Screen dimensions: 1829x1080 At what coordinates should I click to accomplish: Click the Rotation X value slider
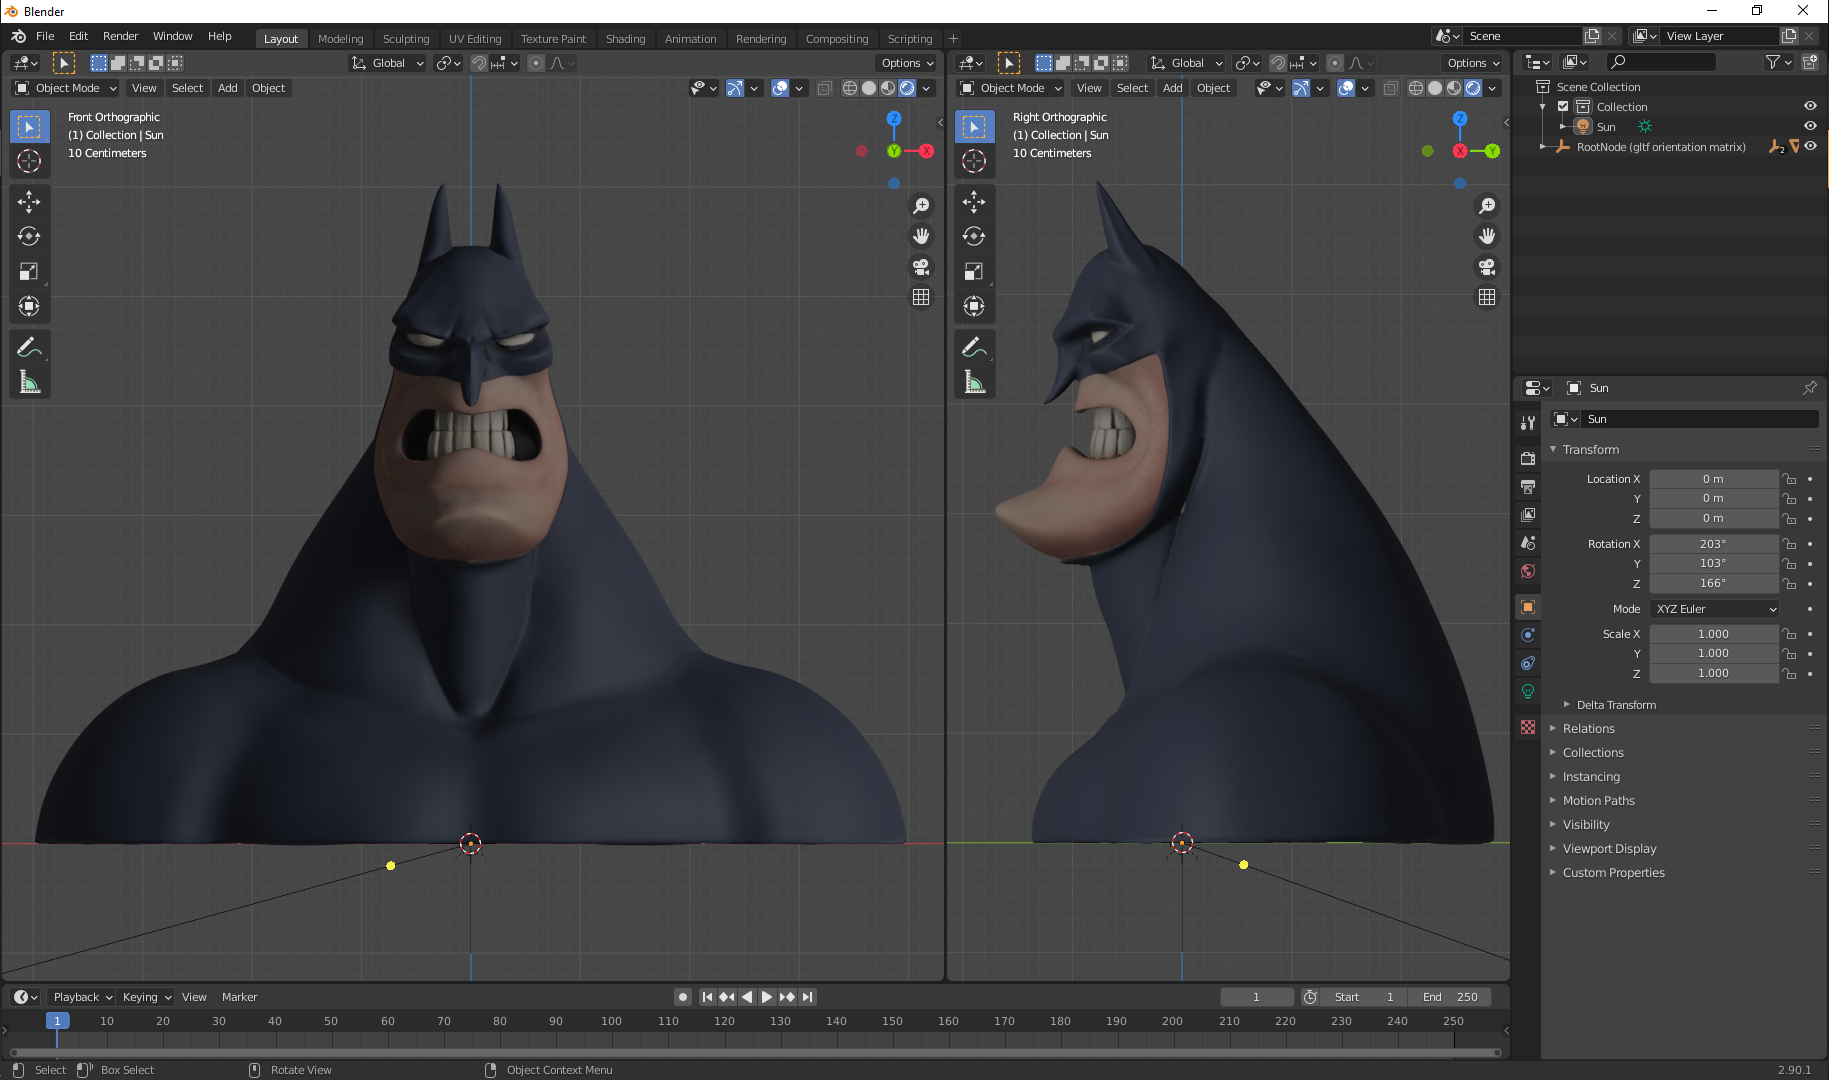1714,543
